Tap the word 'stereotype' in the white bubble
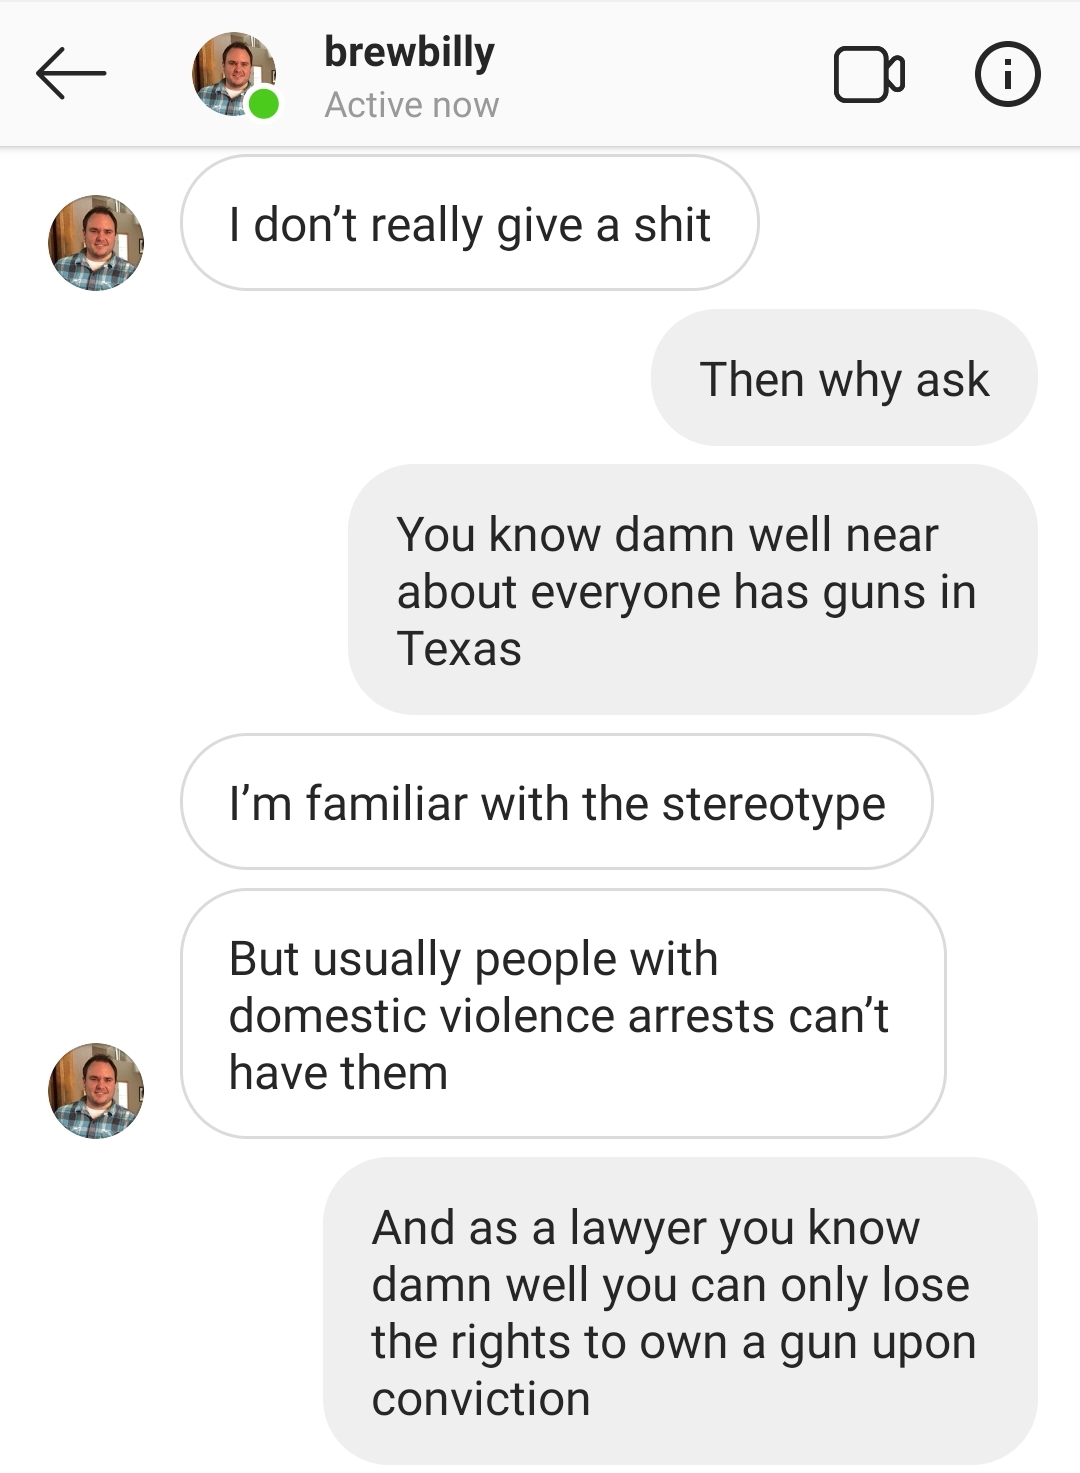1080x1473 pixels. click(x=773, y=804)
